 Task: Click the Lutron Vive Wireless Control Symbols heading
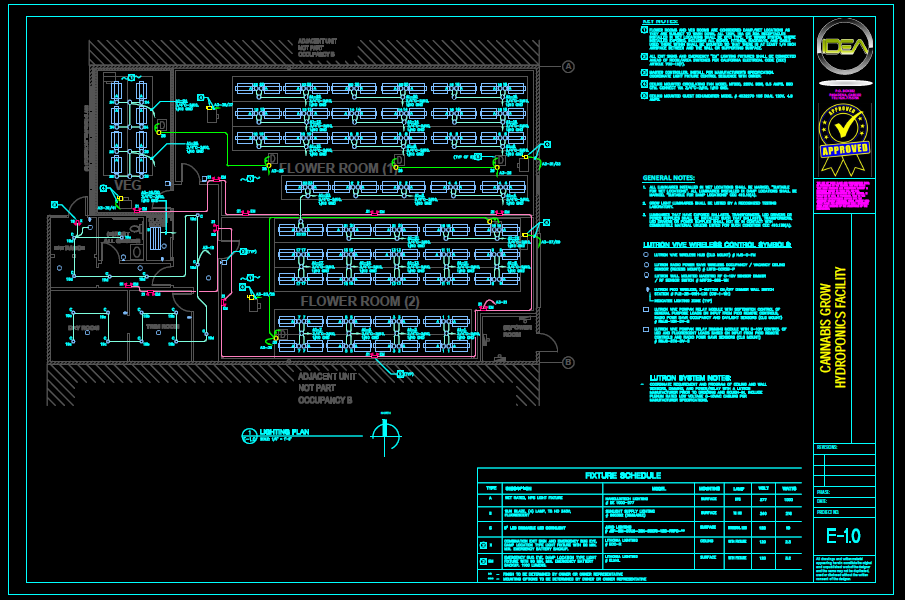(x=716, y=244)
